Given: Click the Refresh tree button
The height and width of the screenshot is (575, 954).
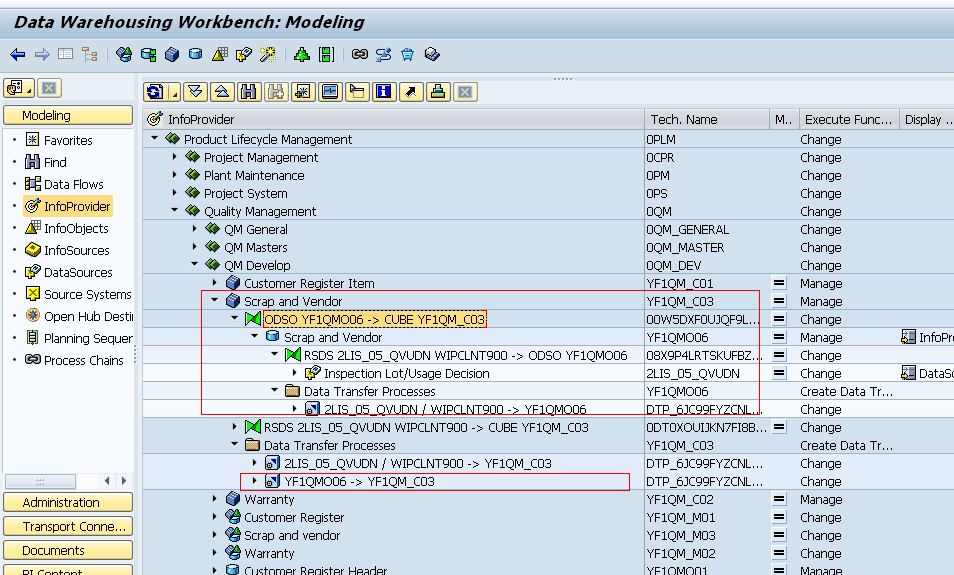Looking at the screenshot, I should [x=156, y=92].
